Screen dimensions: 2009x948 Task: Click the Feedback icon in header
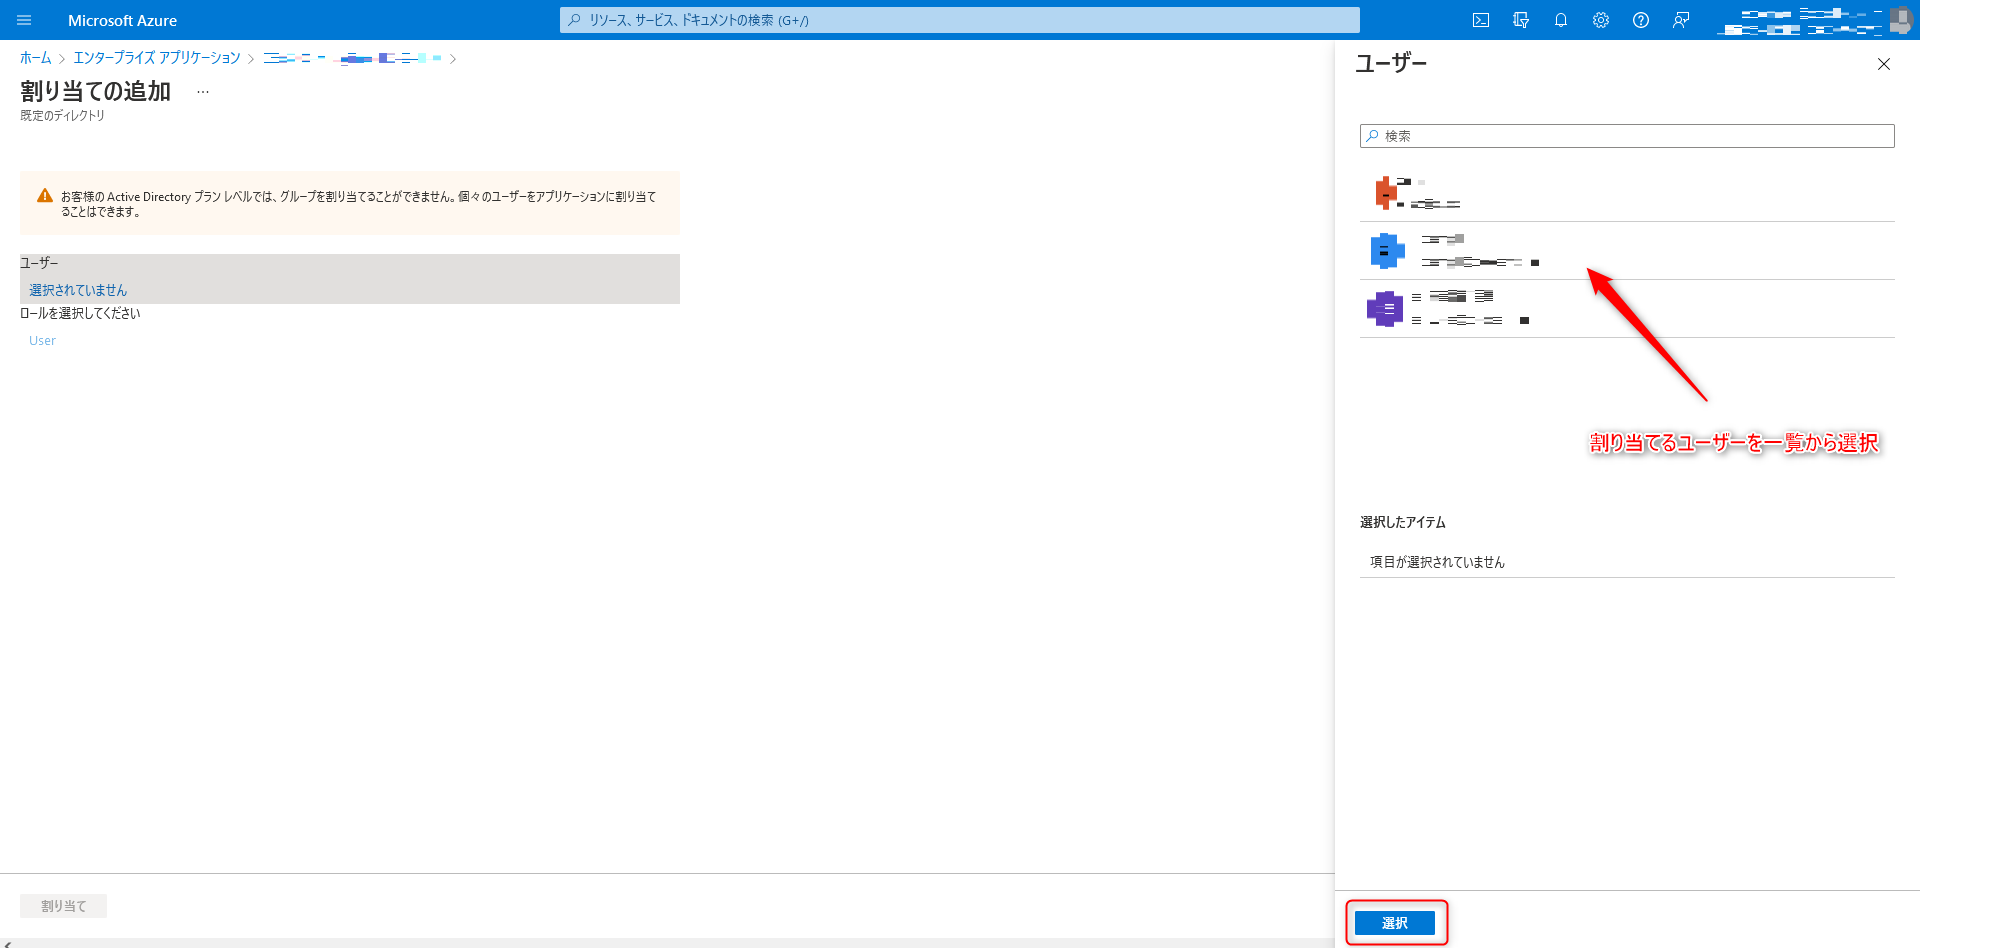pos(1681,20)
